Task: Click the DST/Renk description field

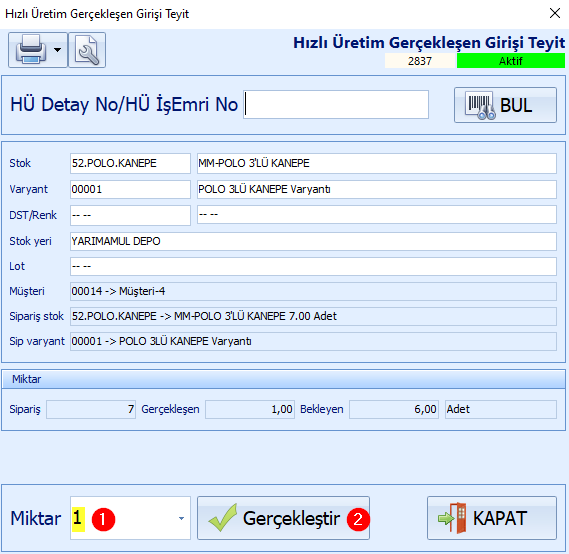Action: [377, 215]
